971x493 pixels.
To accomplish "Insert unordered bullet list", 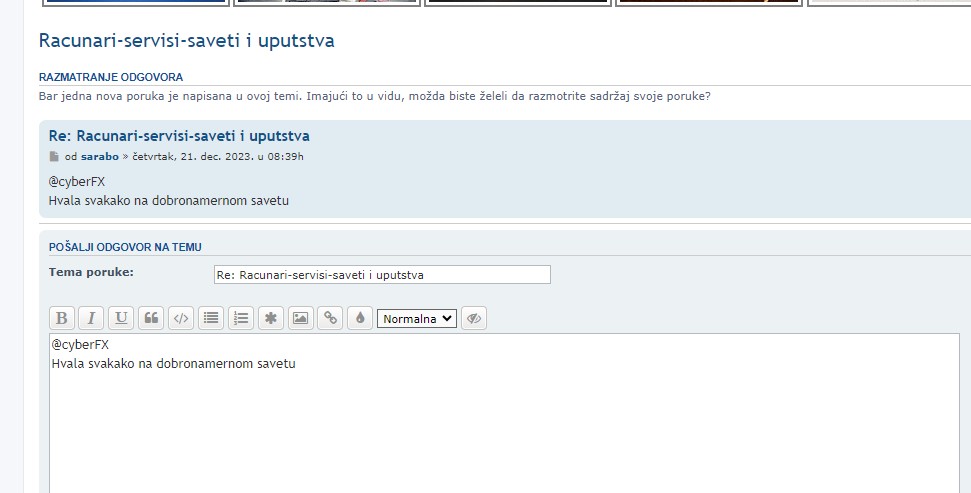I will point(211,318).
